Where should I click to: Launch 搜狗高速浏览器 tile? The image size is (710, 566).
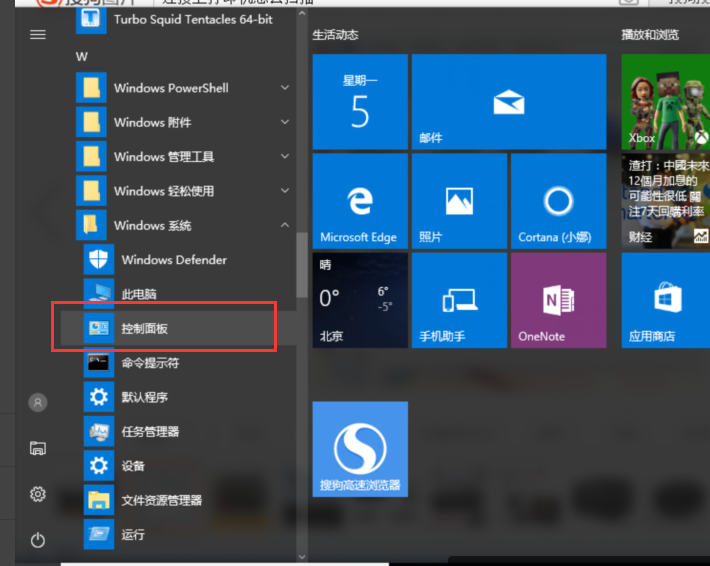pyautogui.click(x=360, y=449)
